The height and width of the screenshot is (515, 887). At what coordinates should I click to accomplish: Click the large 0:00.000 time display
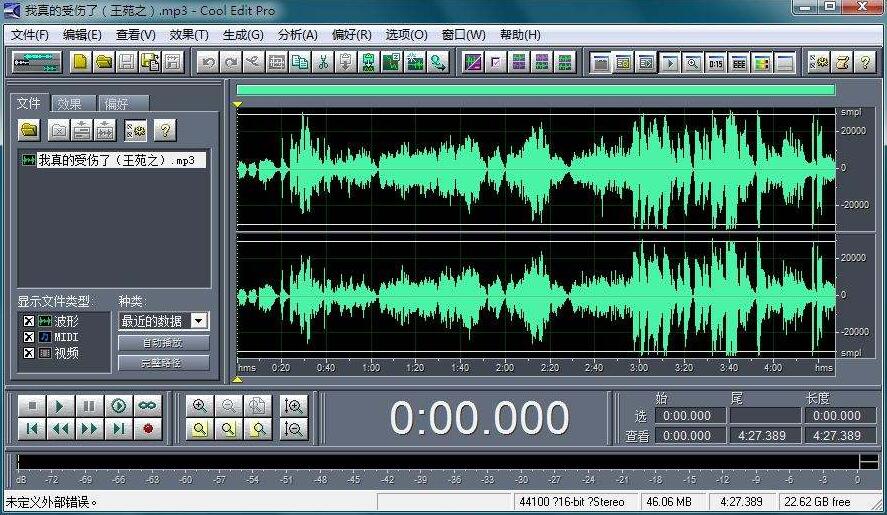click(479, 418)
